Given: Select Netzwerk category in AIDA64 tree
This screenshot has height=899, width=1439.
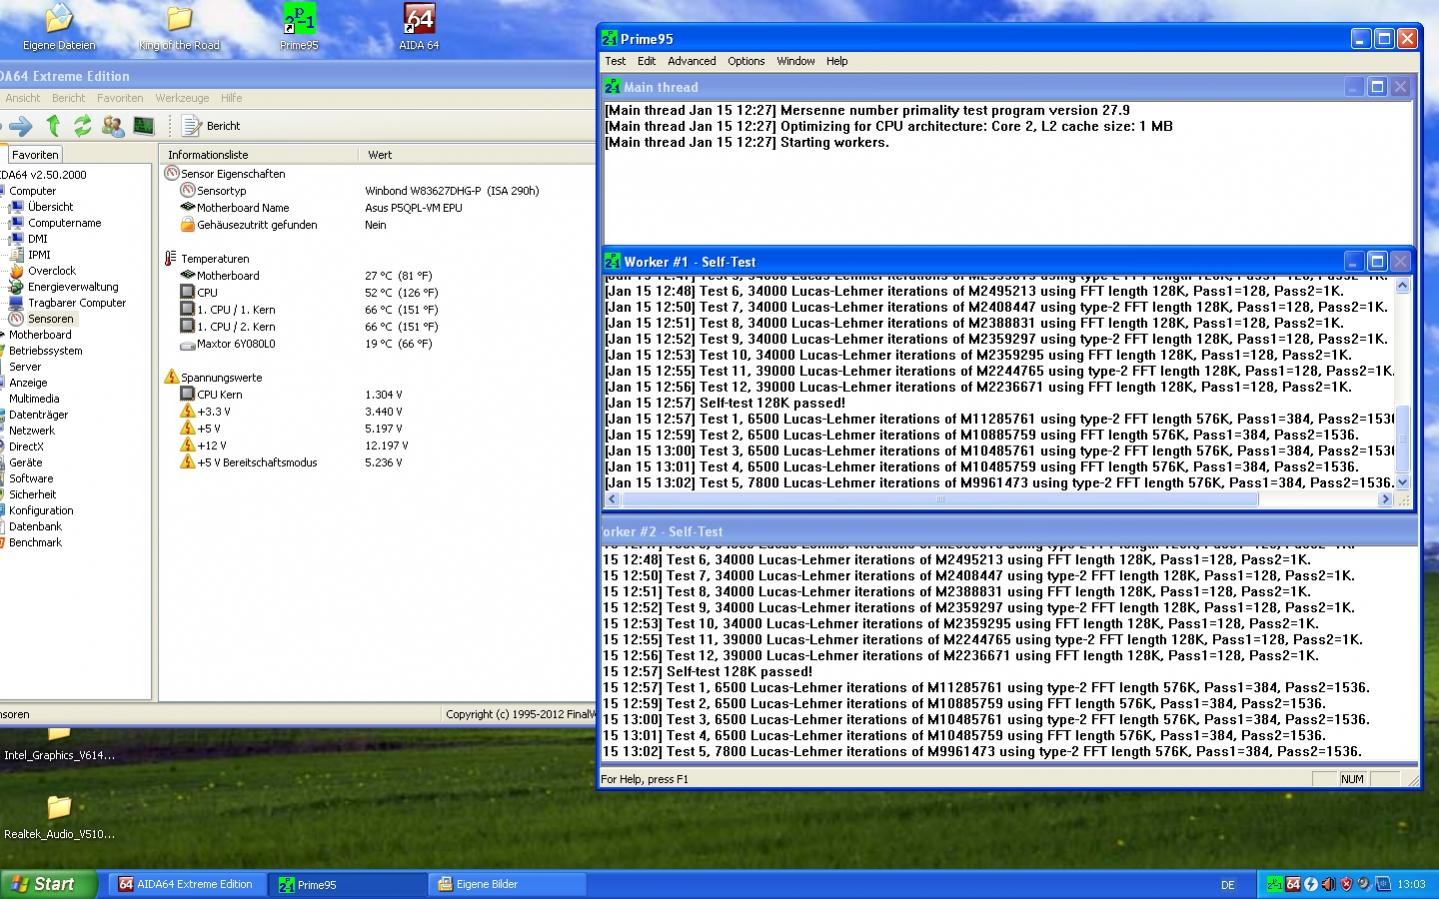Looking at the screenshot, I should [x=32, y=431].
